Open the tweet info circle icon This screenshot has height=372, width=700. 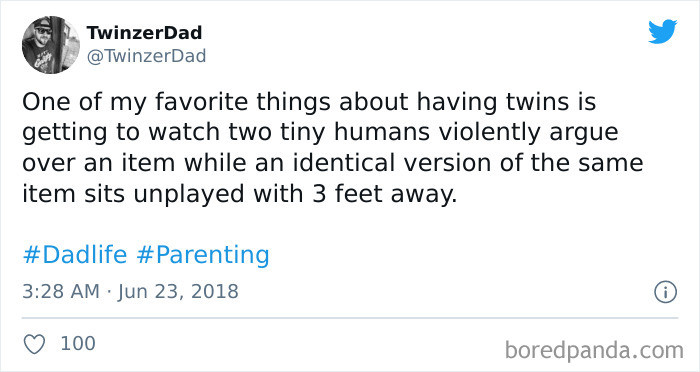click(666, 292)
